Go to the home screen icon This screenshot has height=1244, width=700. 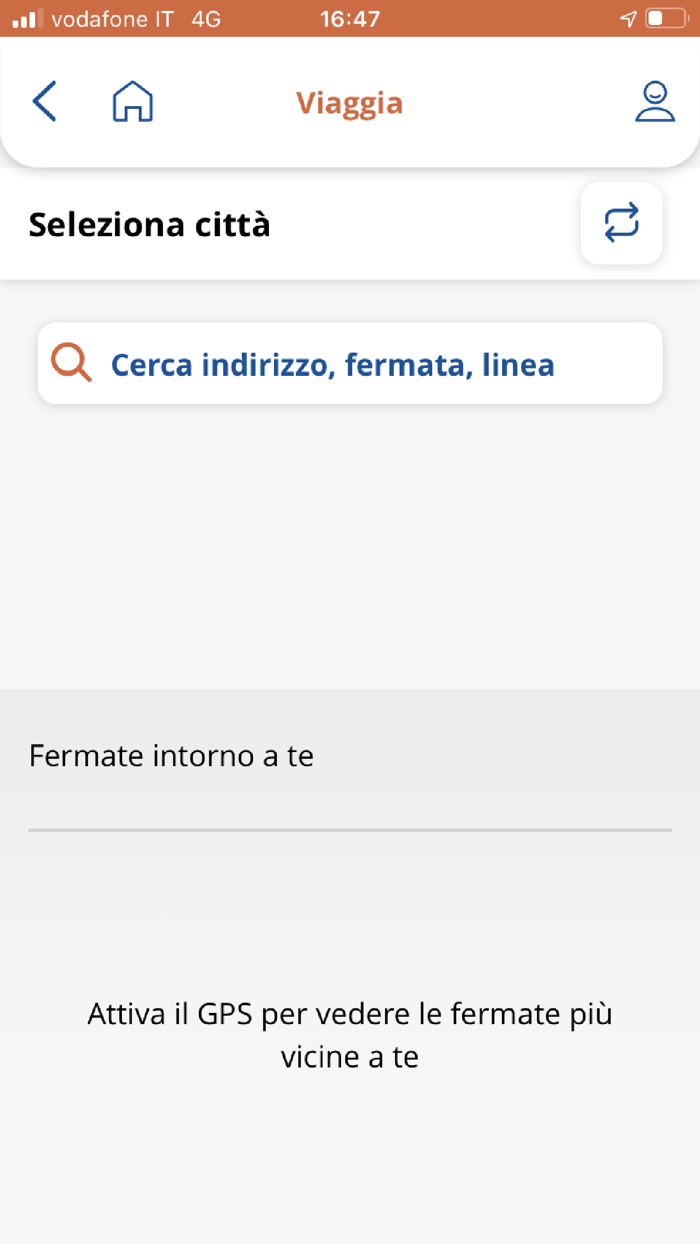(133, 102)
